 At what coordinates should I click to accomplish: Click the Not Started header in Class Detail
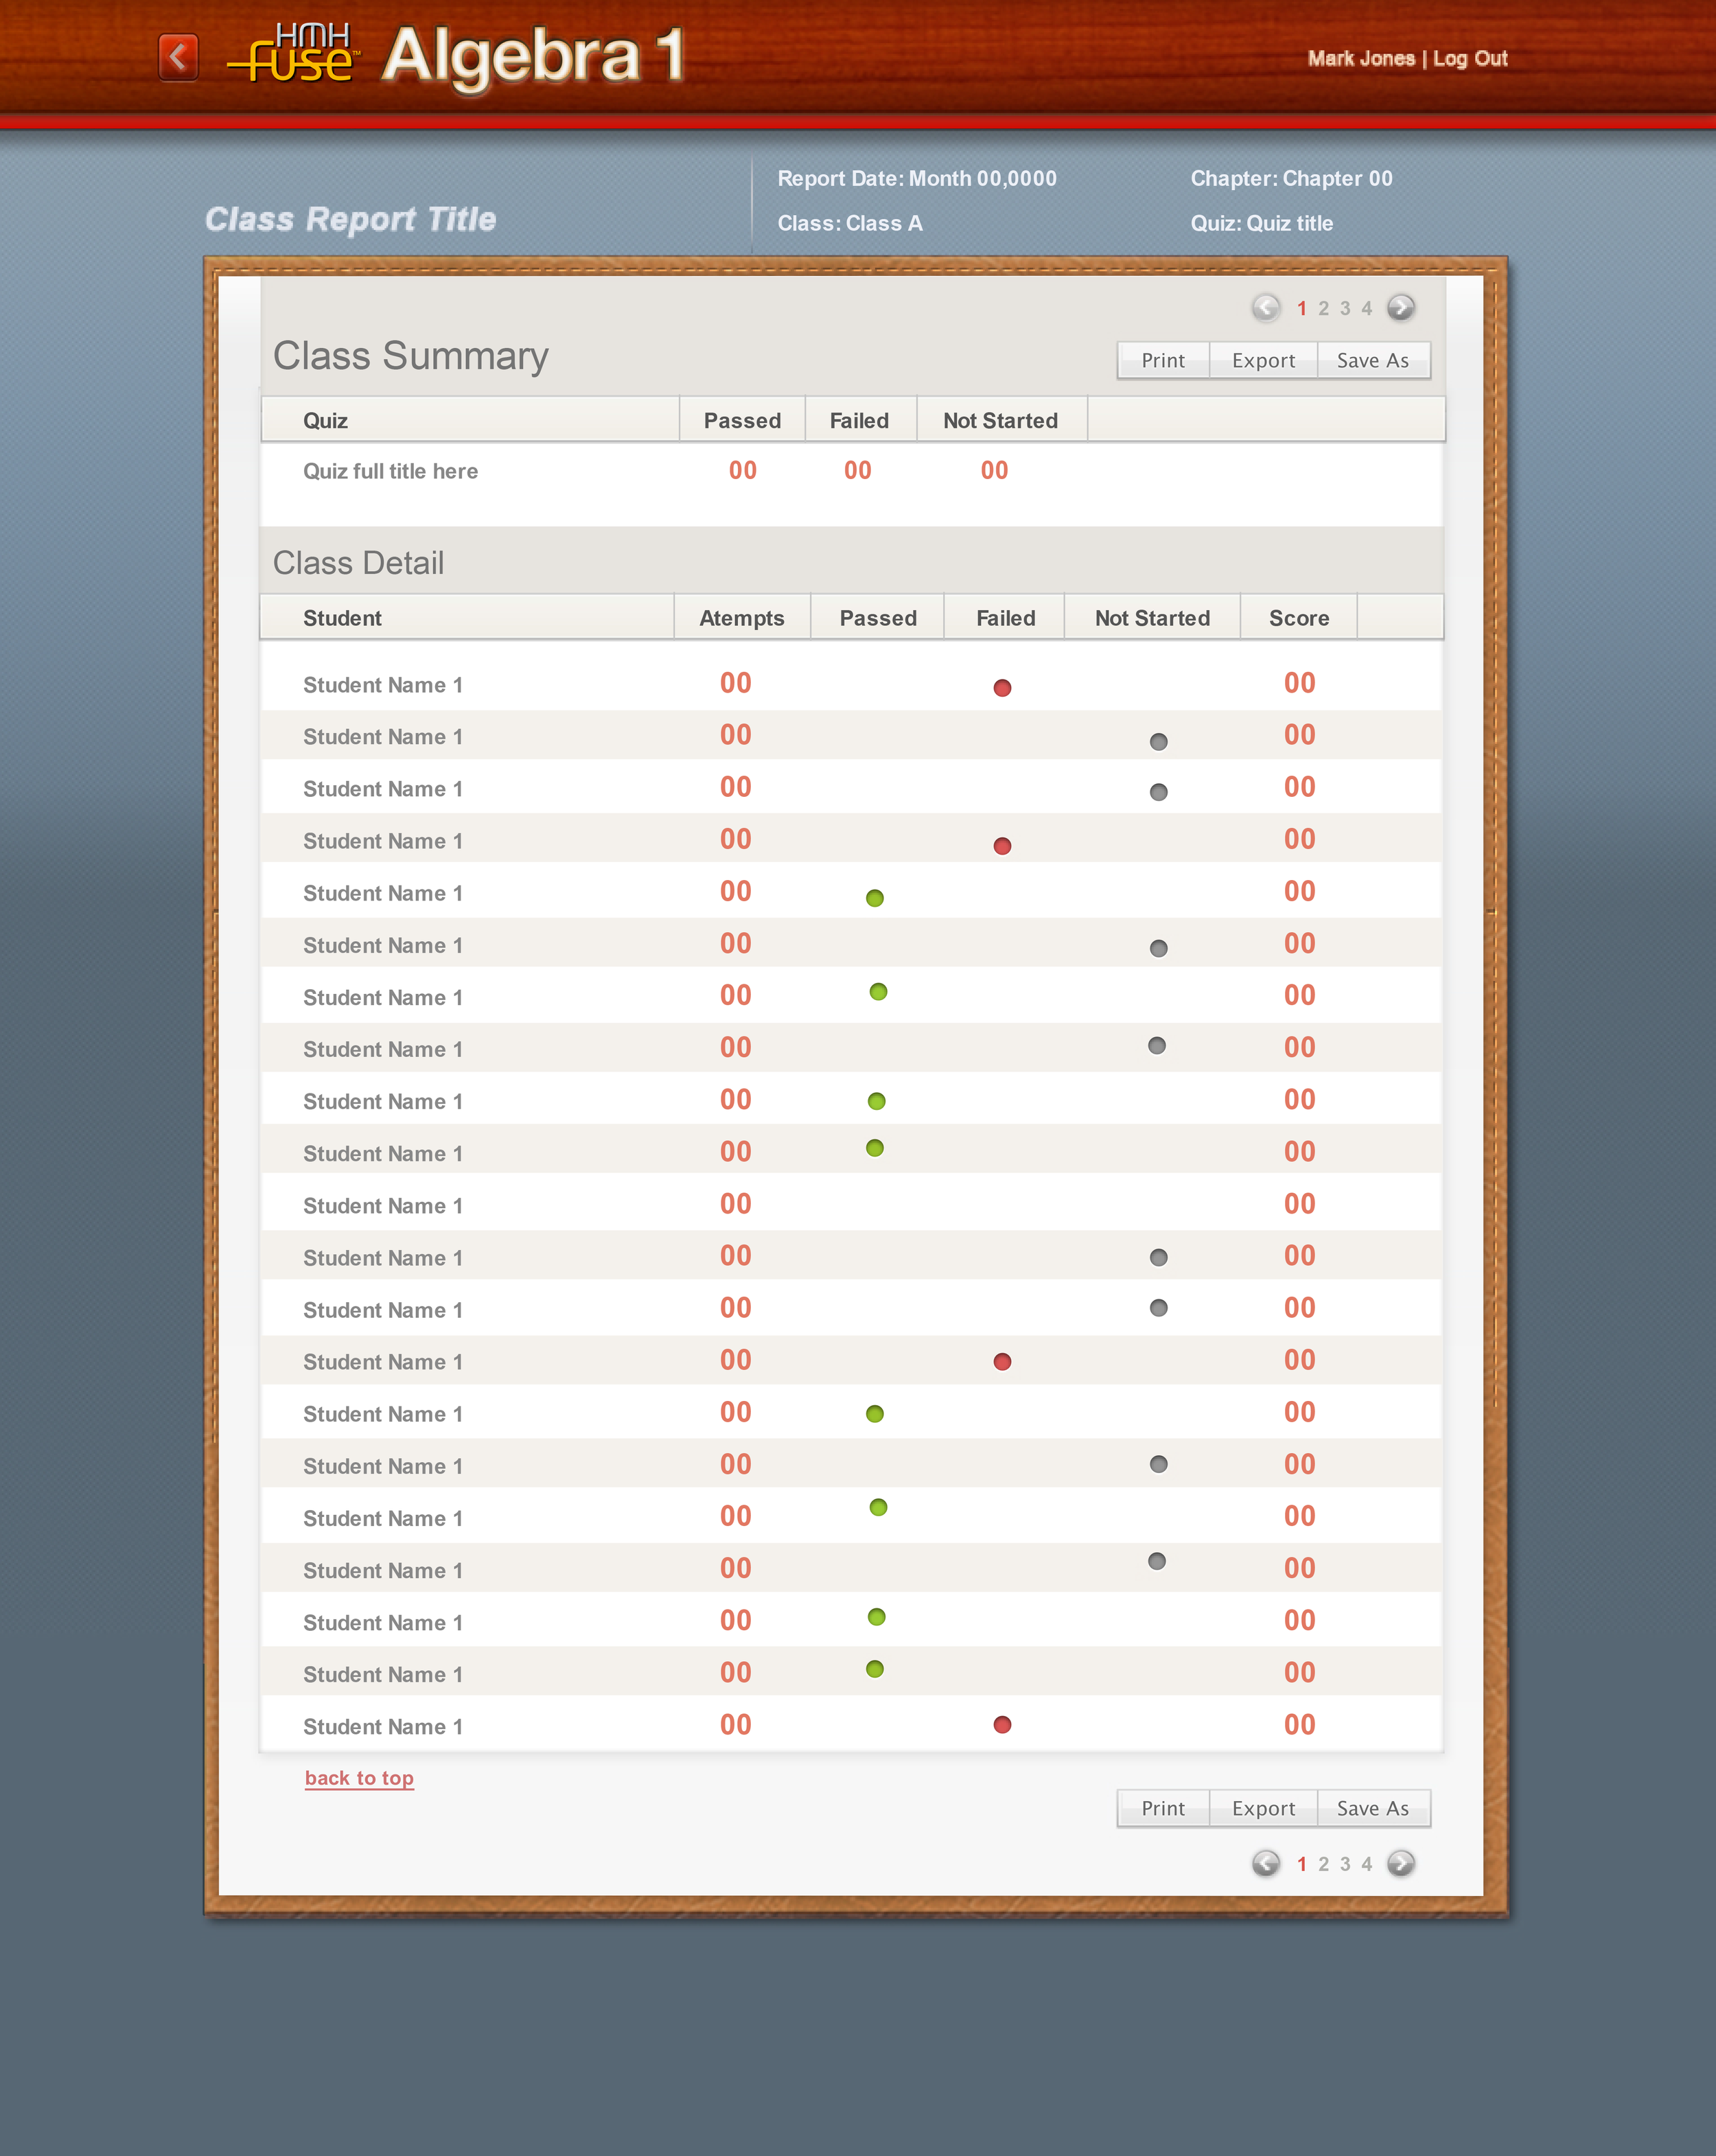1152,618
